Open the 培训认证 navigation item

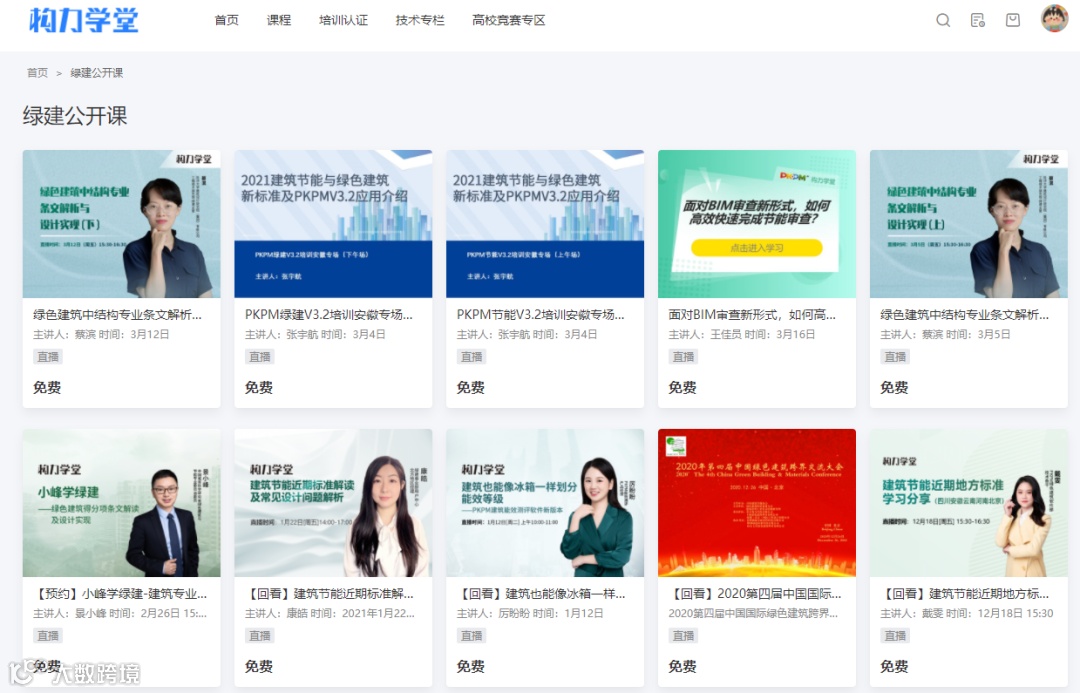point(344,21)
